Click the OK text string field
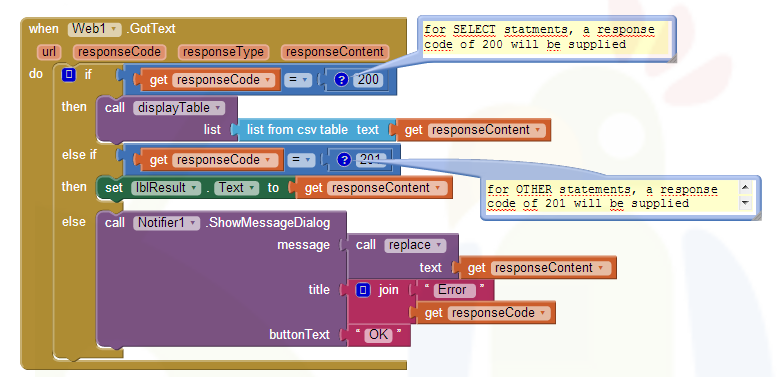Image resolution: width=778 pixels, height=377 pixels. pos(379,335)
